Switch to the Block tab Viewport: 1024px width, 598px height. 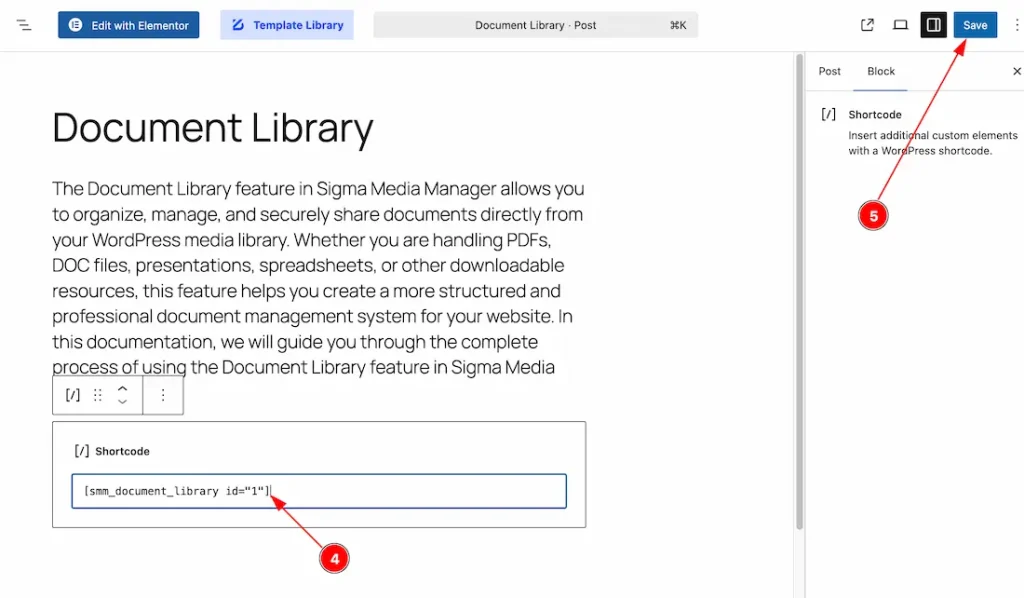(x=880, y=71)
